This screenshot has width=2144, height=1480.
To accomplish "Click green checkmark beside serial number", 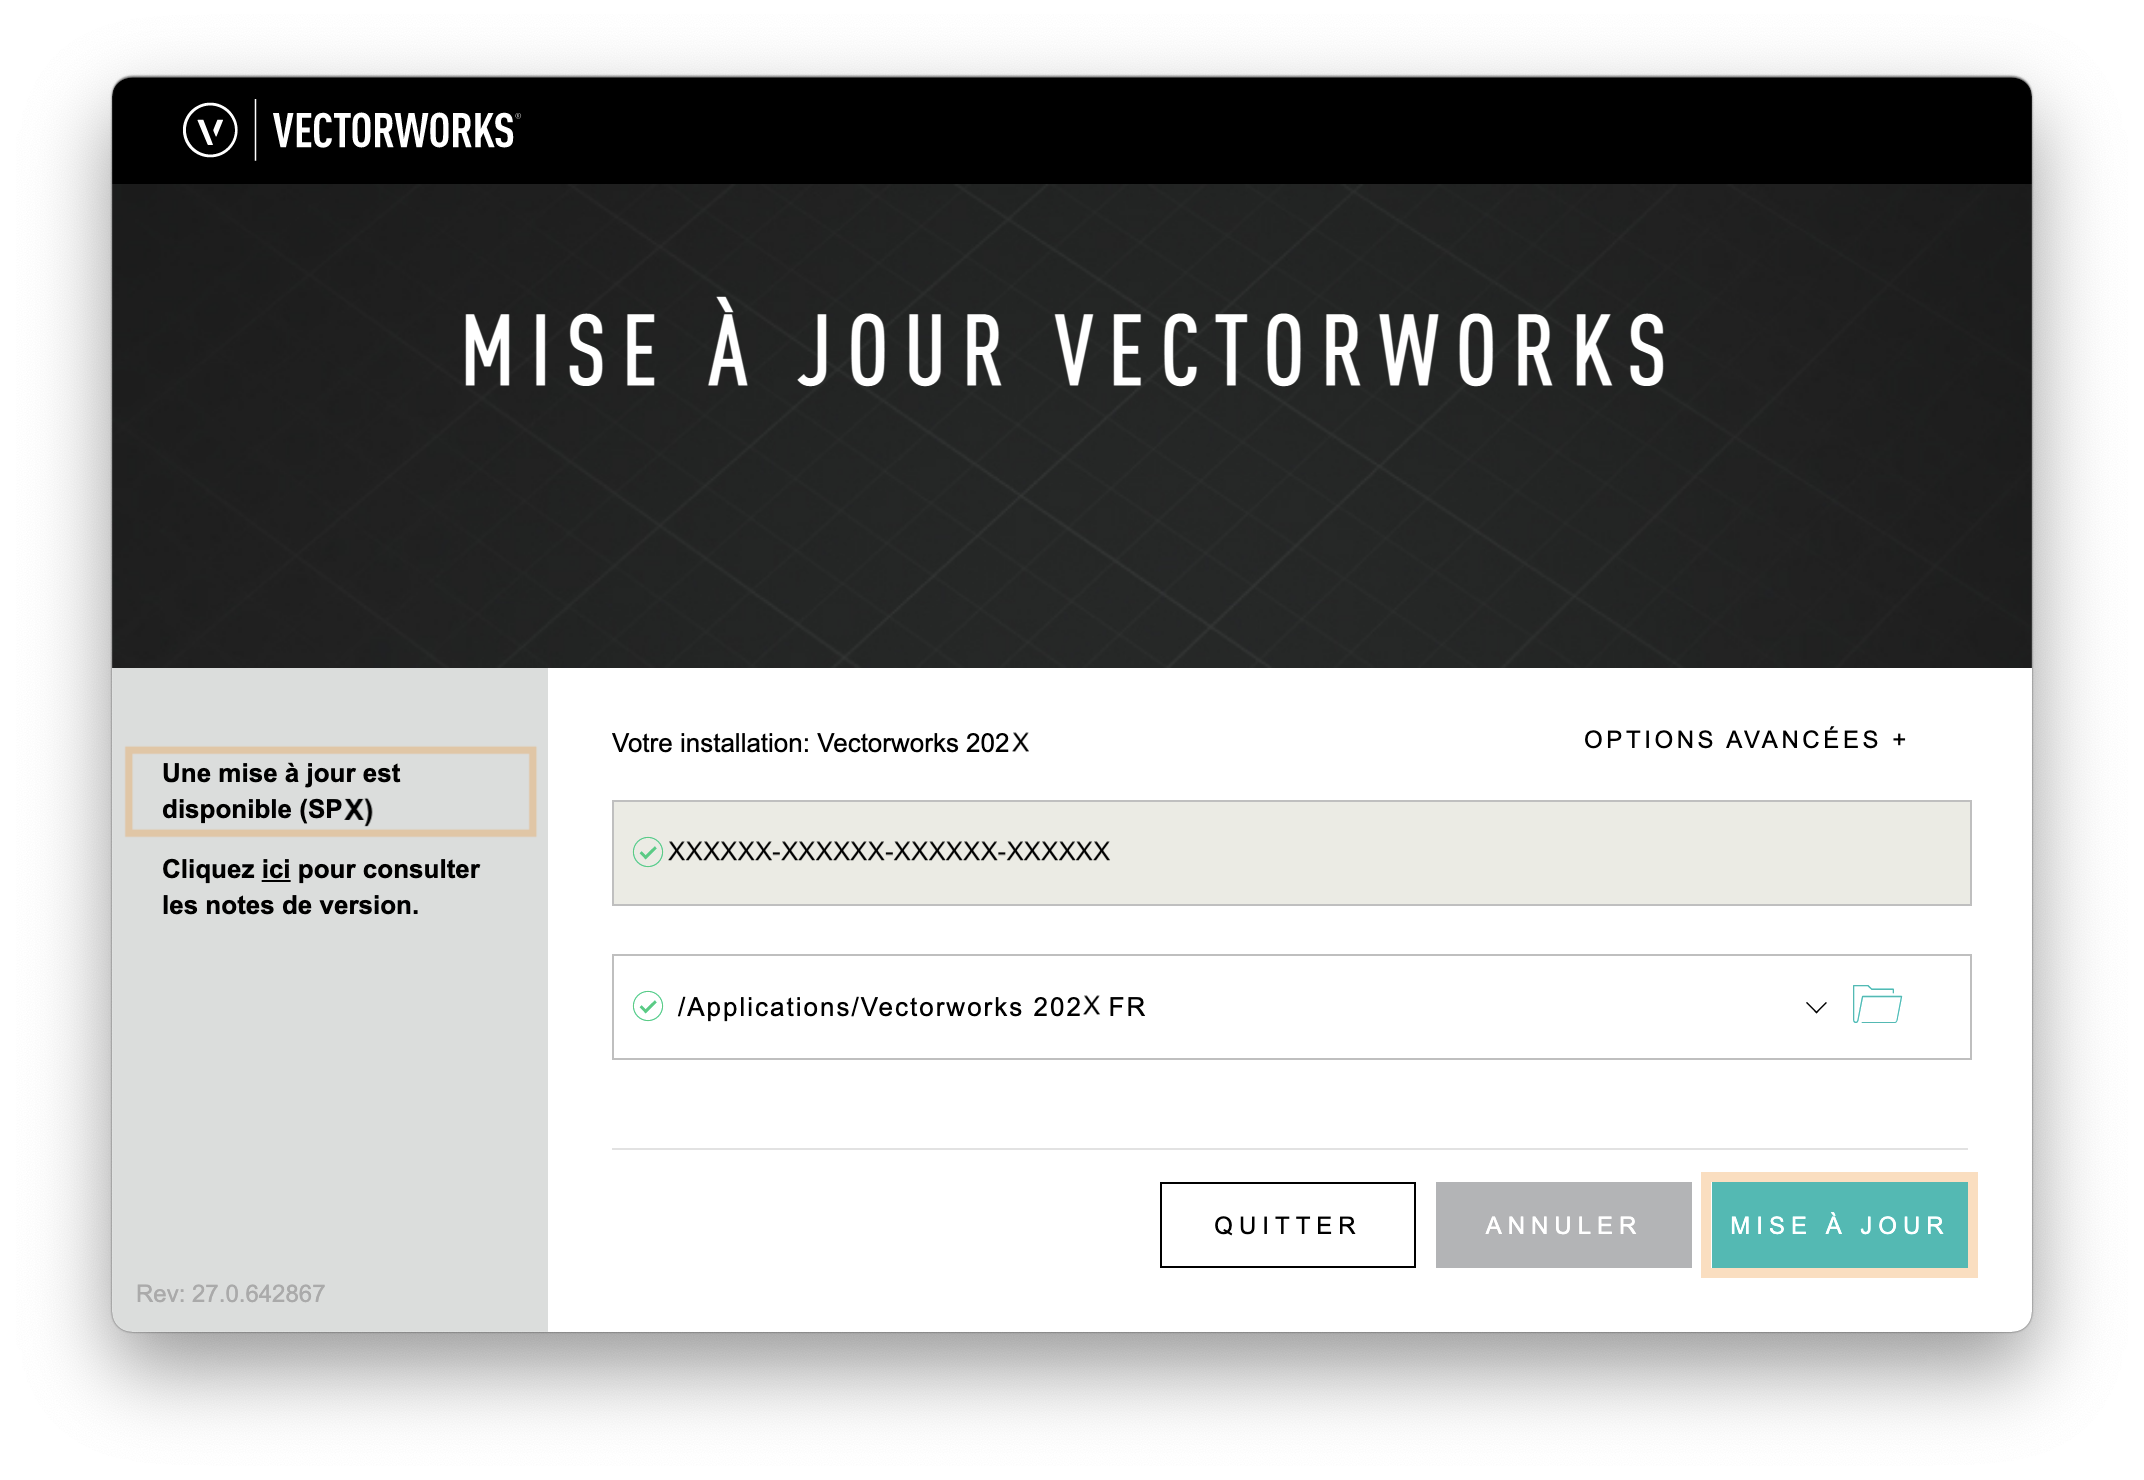I will point(648,852).
